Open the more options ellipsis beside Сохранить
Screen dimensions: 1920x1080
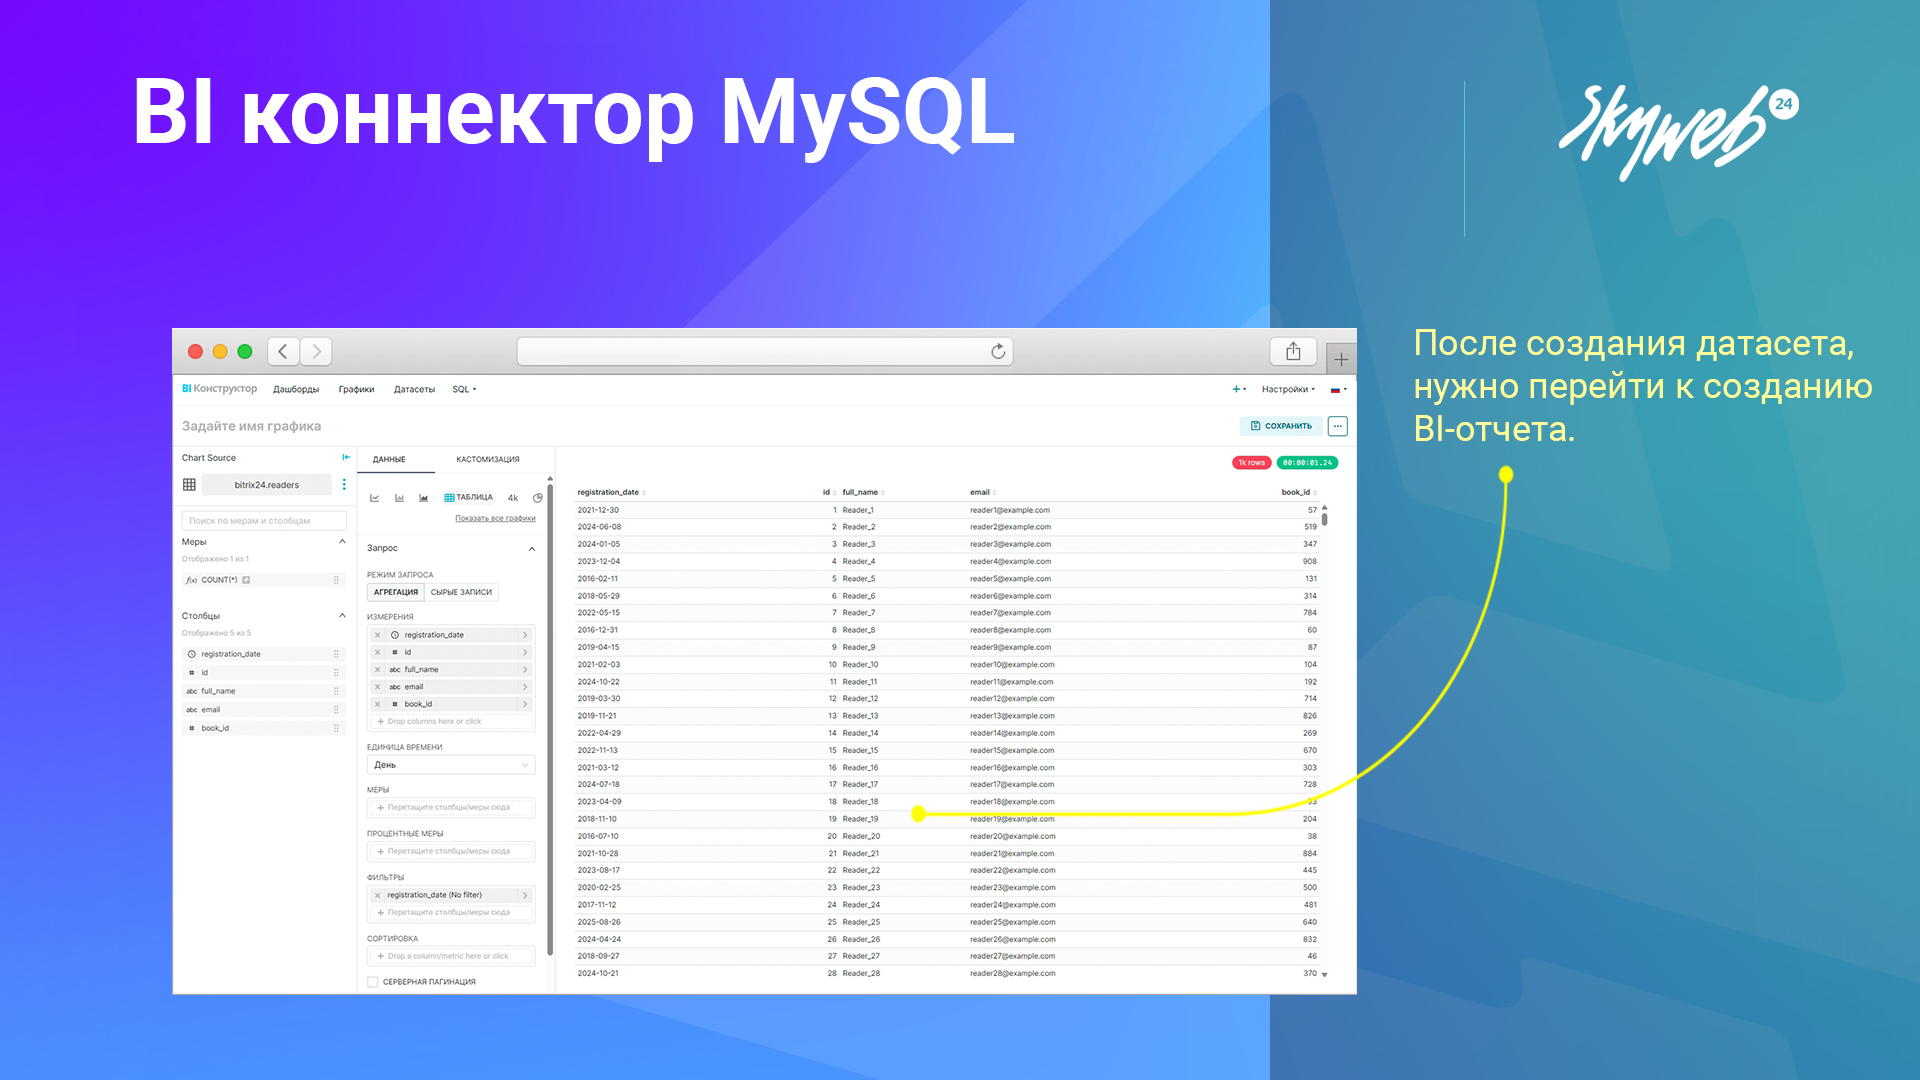click(x=1337, y=426)
